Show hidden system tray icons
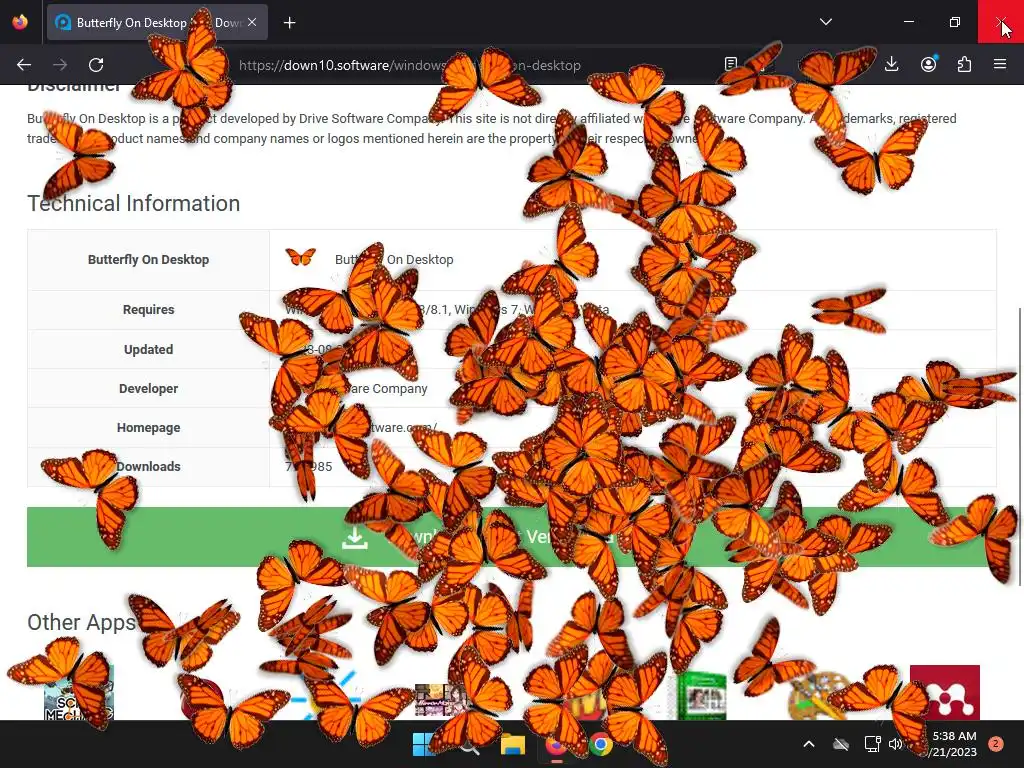The width and height of the screenshot is (1024, 768). pyautogui.click(x=808, y=744)
